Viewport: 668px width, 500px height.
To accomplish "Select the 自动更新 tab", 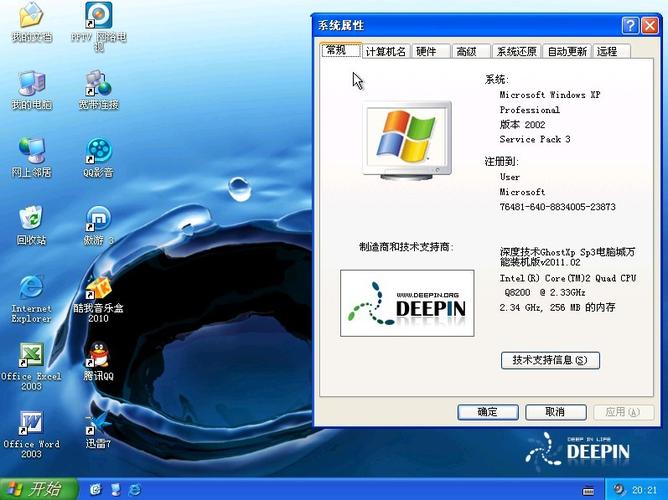I will tap(567, 52).
